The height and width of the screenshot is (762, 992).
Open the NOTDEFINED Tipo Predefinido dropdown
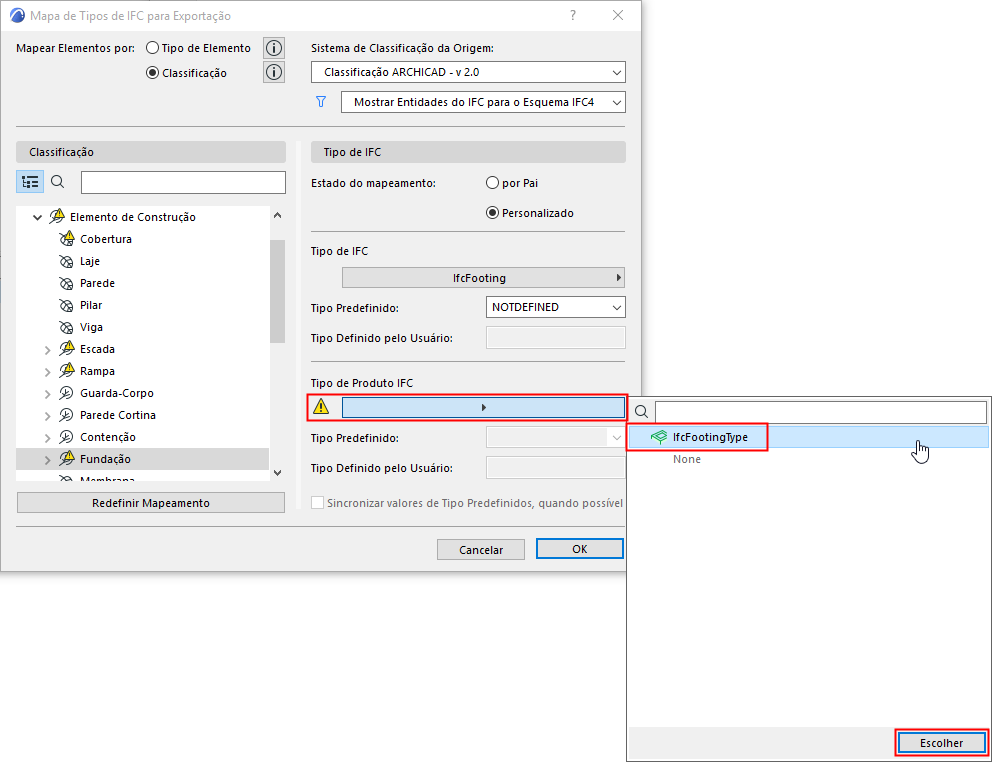tap(555, 307)
